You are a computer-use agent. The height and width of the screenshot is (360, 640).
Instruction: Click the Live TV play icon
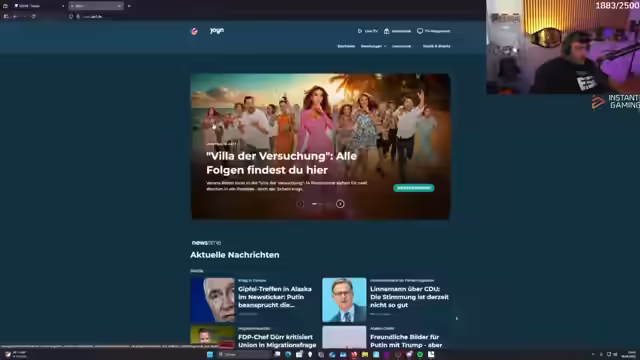[360, 31]
